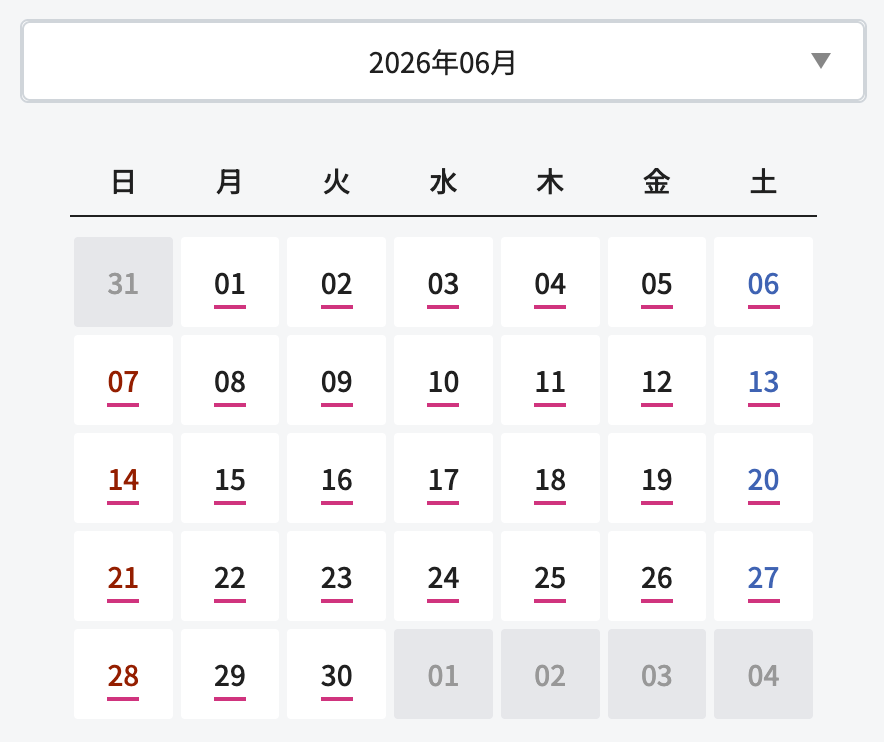The image size is (884, 742).
Task: Select Saturday June 06
Action: [763, 282]
